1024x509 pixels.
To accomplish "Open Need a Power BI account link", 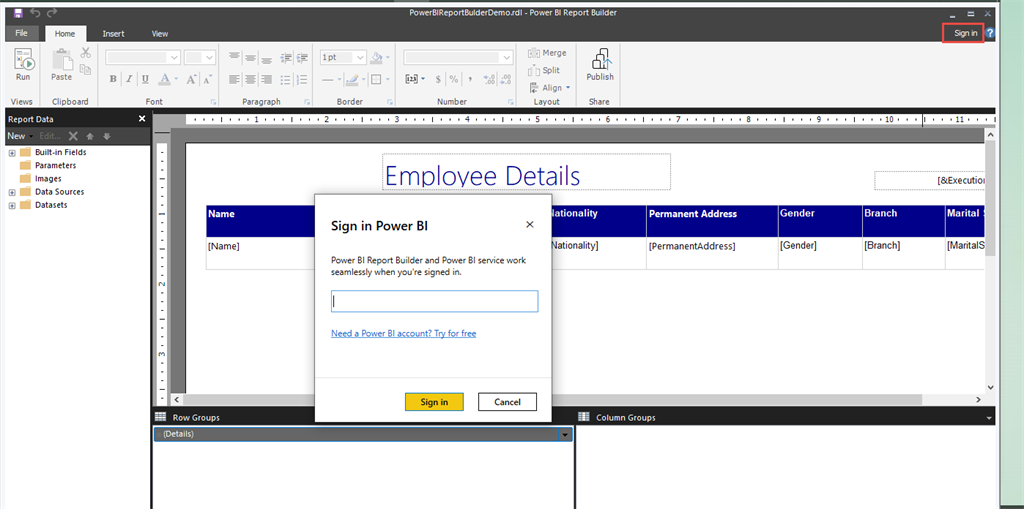I will pos(404,333).
